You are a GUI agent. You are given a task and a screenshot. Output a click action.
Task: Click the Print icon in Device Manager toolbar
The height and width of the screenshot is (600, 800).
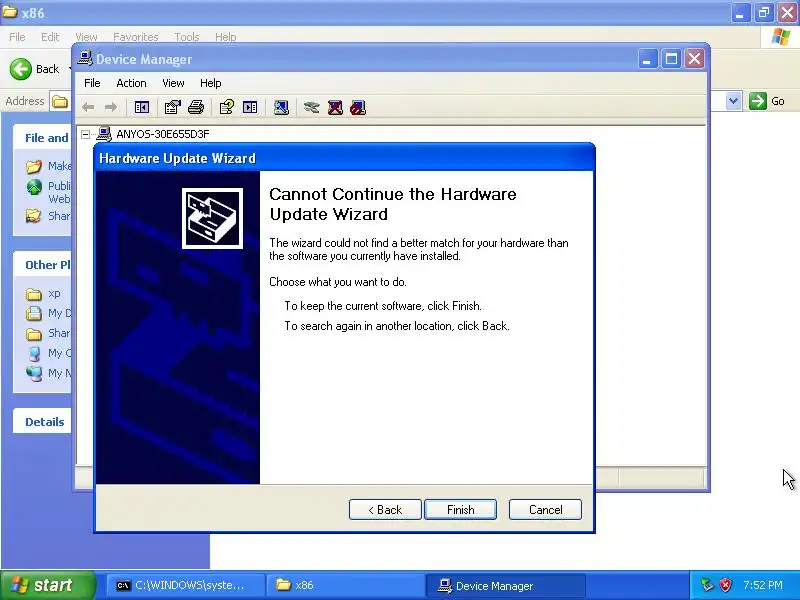click(196, 107)
